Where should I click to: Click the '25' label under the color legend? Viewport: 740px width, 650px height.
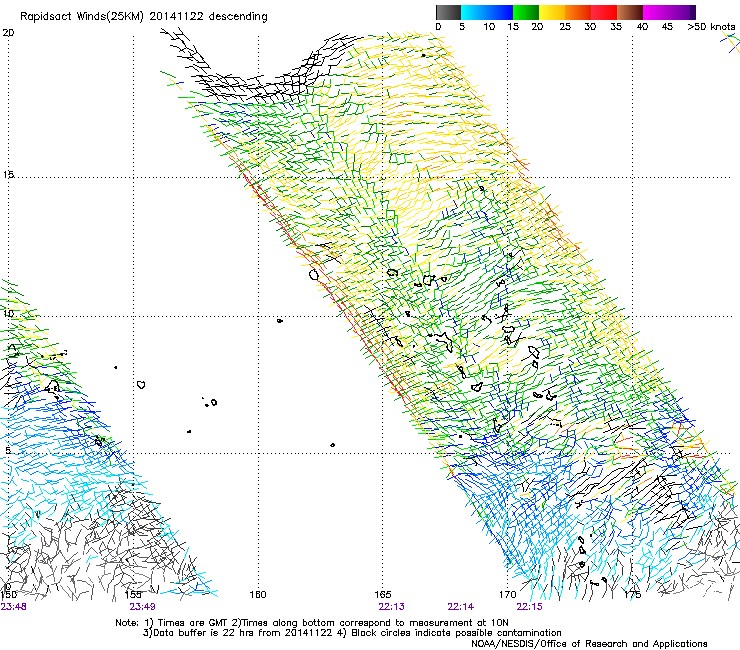(564, 27)
